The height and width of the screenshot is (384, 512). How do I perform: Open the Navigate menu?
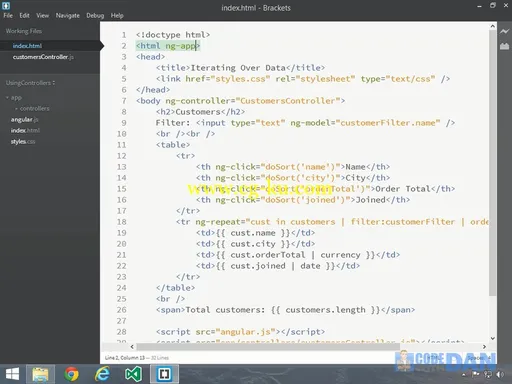pyautogui.click(x=68, y=15)
